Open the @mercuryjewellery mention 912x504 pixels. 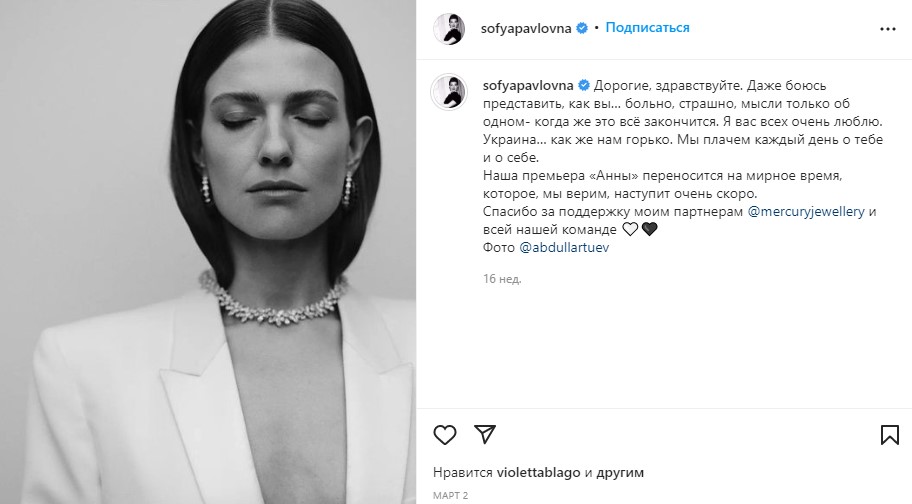[x=806, y=212]
